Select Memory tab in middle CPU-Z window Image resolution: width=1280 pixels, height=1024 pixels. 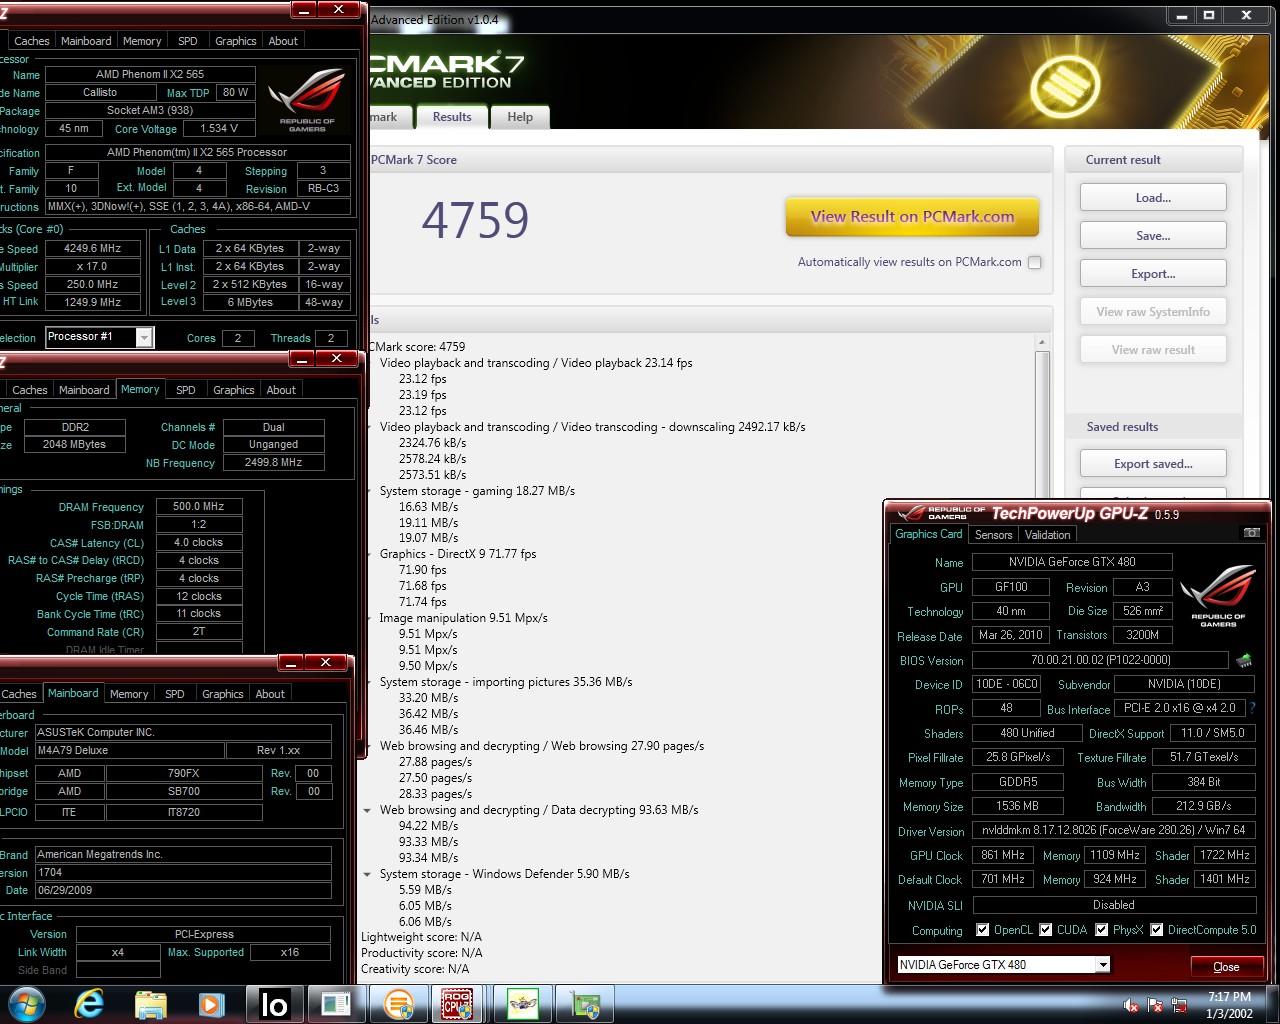(x=140, y=389)
